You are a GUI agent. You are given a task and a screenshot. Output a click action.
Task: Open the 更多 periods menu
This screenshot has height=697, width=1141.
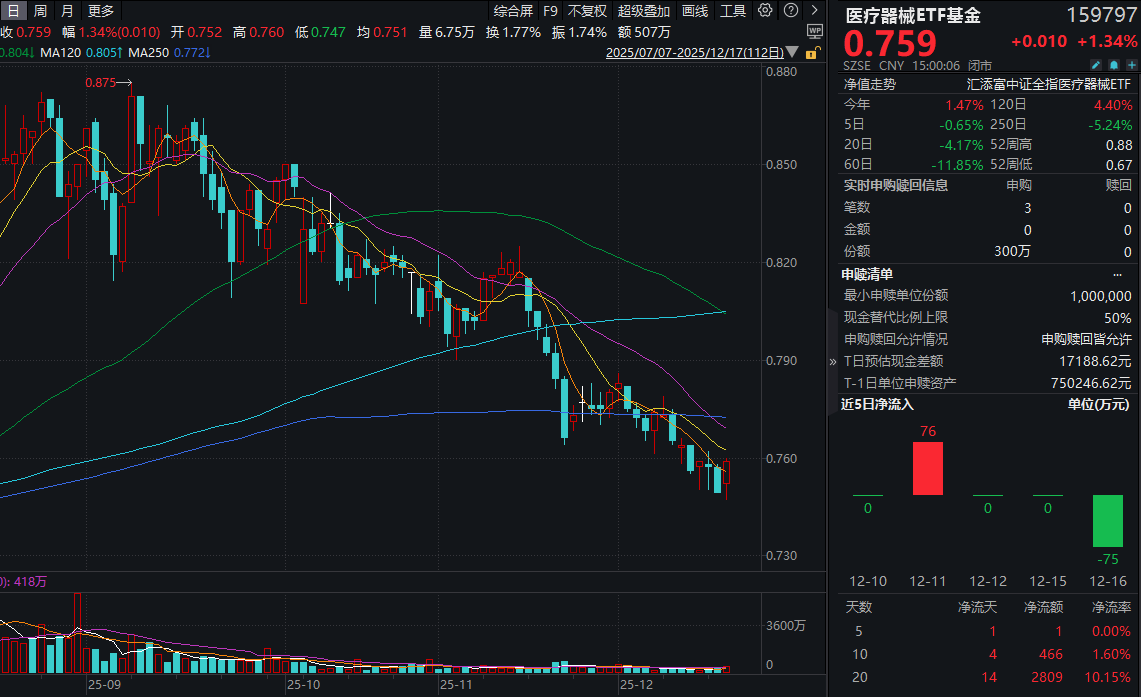100,11
